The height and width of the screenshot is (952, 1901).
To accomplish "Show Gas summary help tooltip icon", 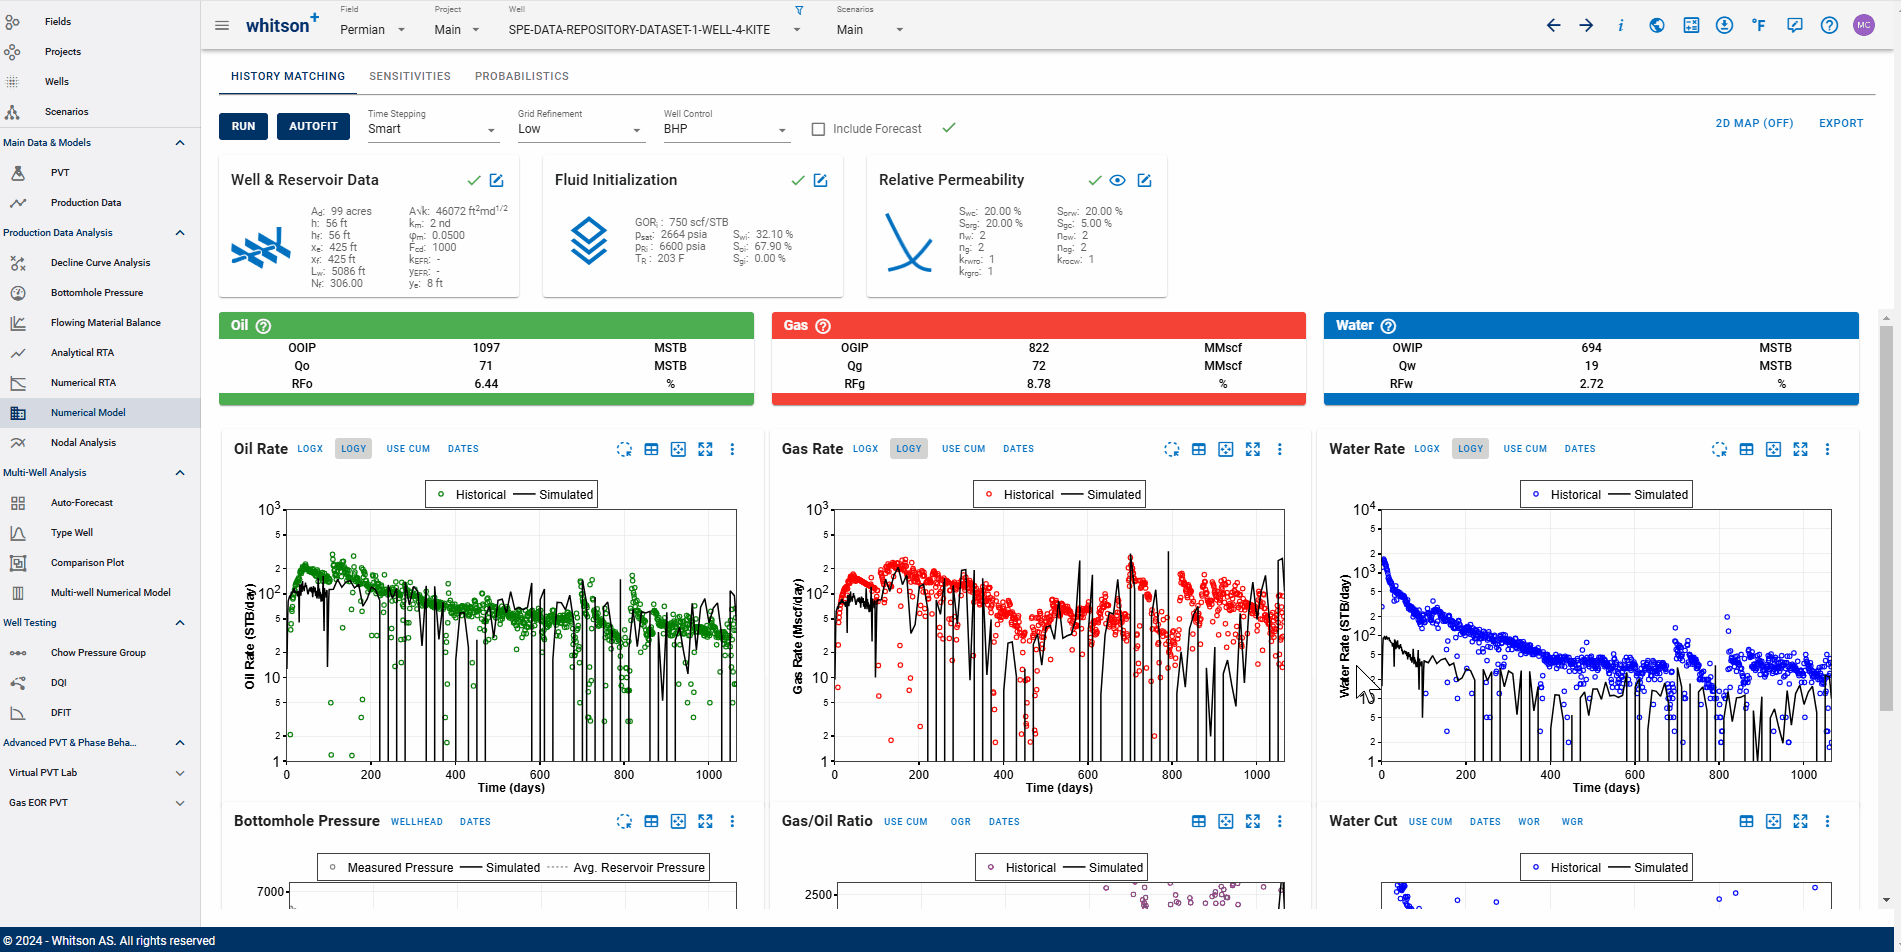I will 823,326.
